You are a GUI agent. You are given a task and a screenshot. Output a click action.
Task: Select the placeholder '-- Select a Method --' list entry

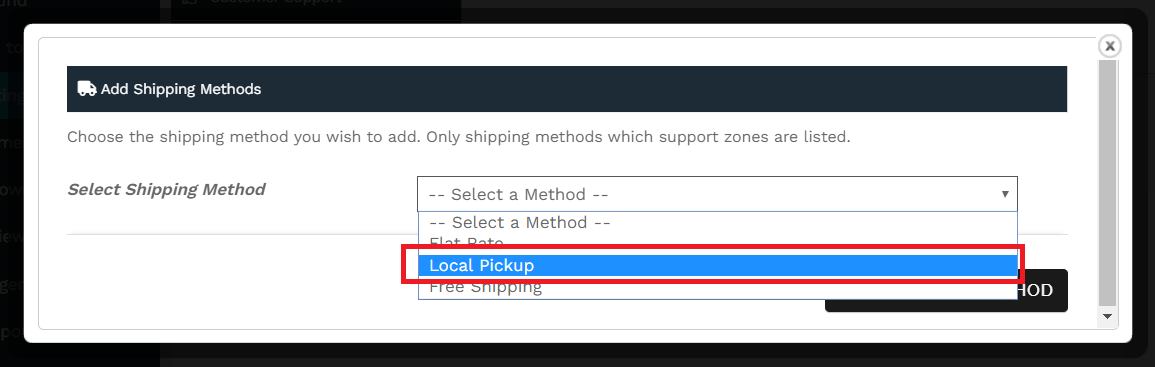click(717, 223)
